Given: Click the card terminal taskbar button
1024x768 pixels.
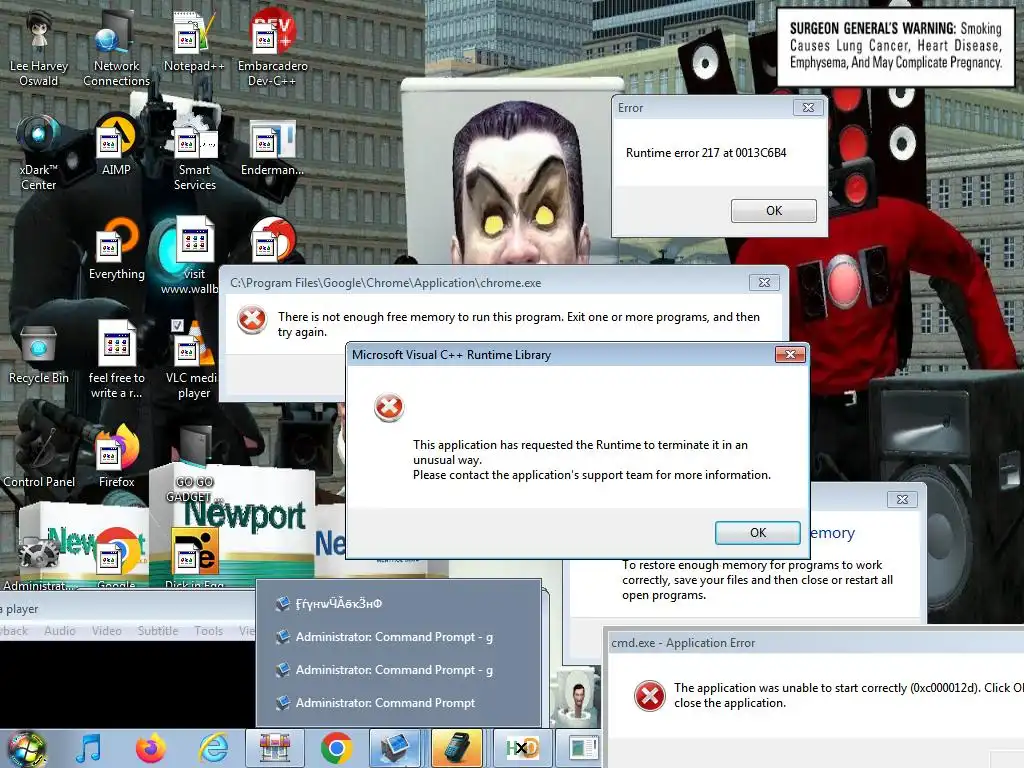Looking at the screenshot, I should pyautogui.click(x=456, y=748).
